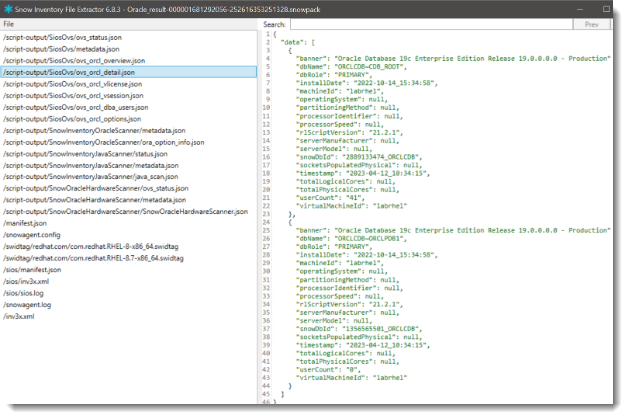Click the "snowDbId": "1356565501_ORCLCDB" line

point(359,328)
